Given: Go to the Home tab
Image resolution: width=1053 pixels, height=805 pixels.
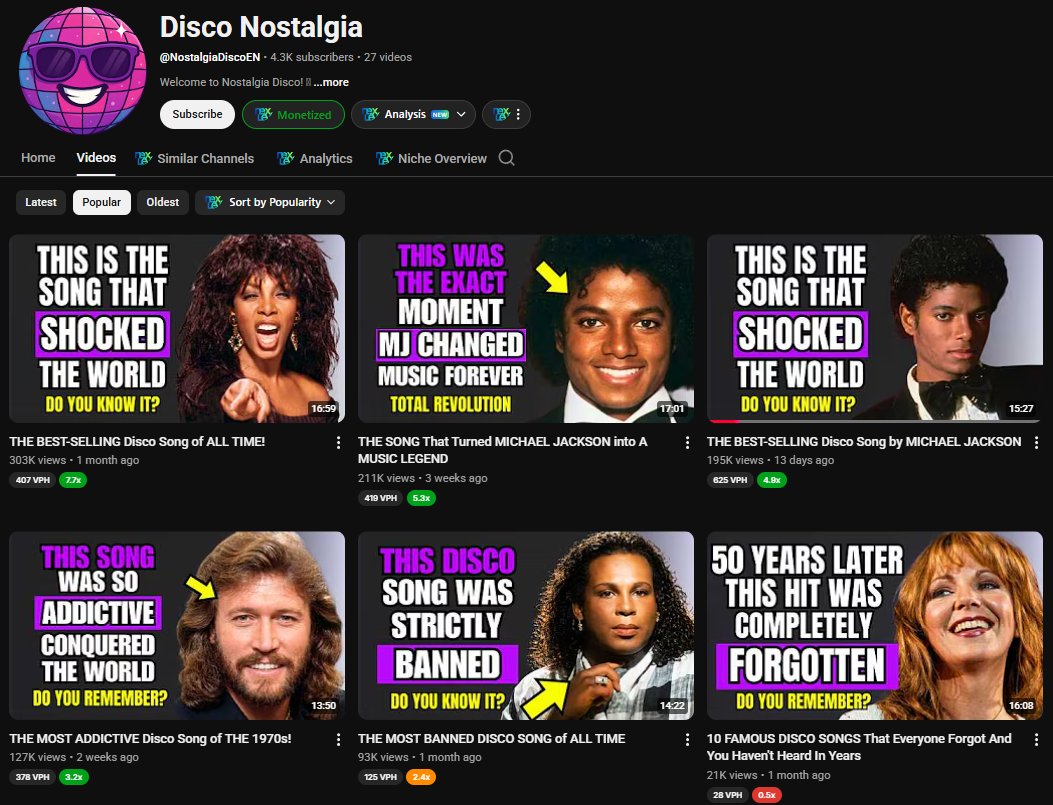Looking at the screenshot, I should pyautogui.click(x=38, y=158).
